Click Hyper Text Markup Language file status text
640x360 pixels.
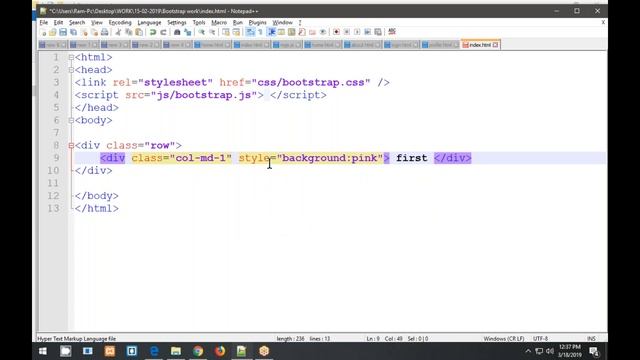77,339
